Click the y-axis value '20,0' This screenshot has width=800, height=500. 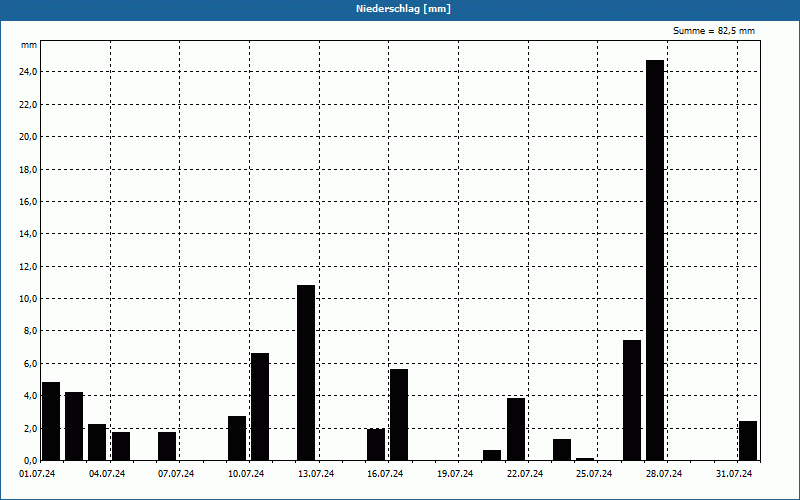point(28,137)
